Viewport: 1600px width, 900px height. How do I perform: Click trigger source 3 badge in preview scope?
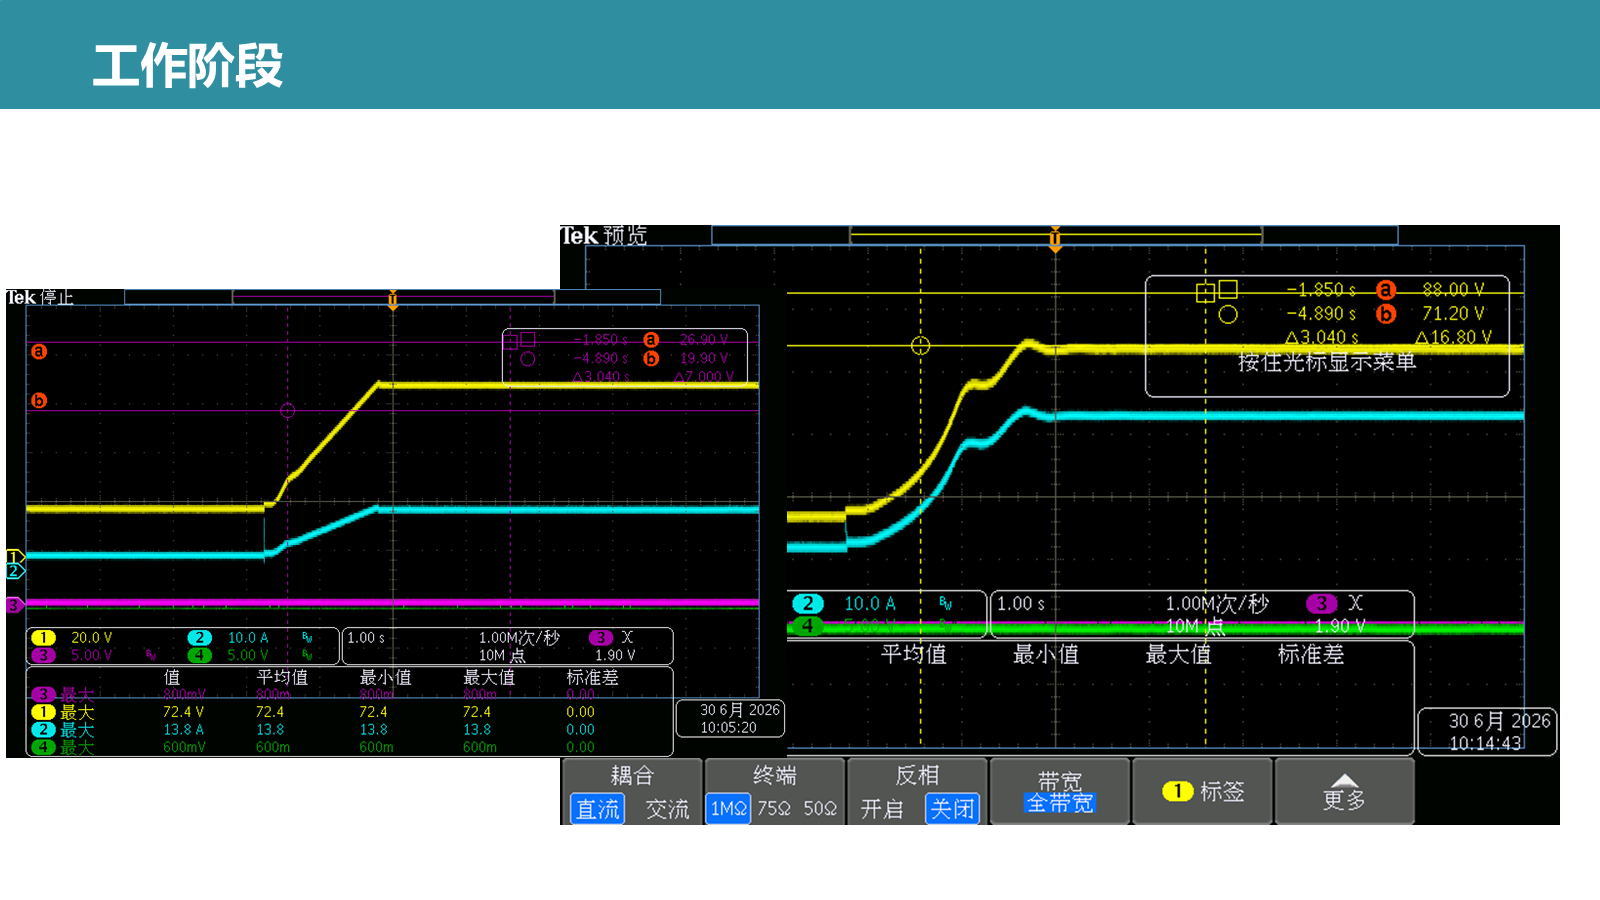1321,603
